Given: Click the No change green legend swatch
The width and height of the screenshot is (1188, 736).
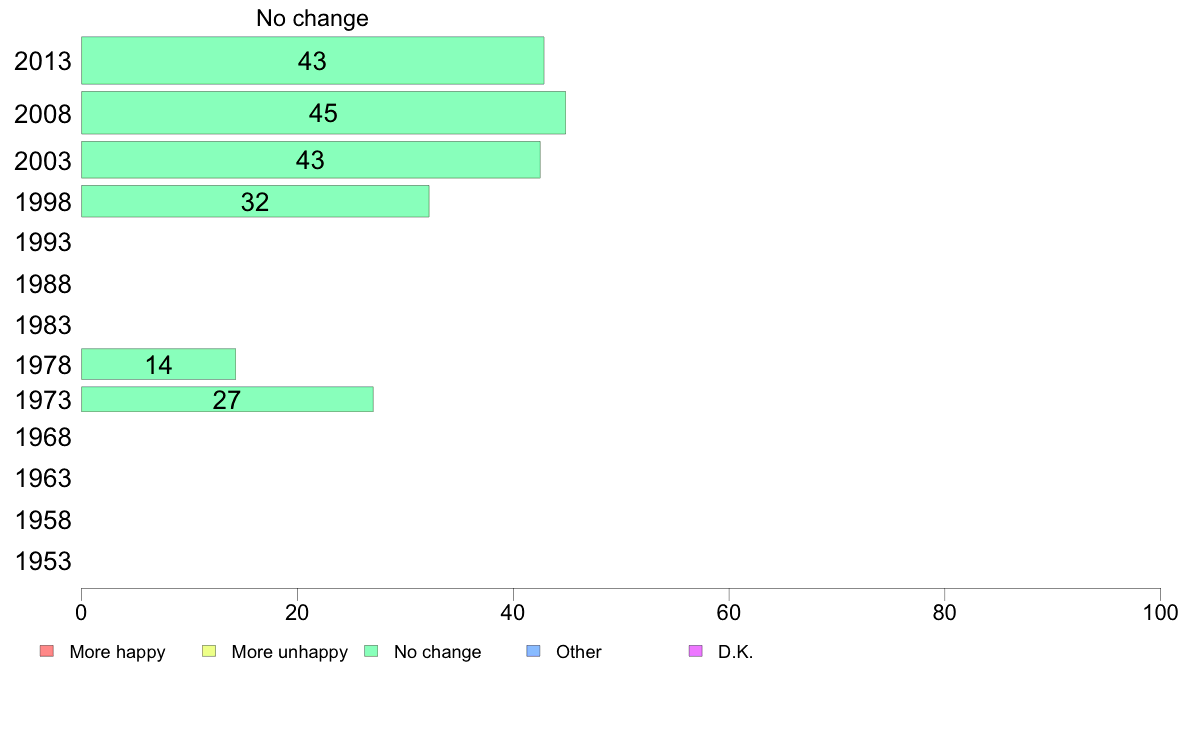Looking at the screenshot, I should [371, 651].
